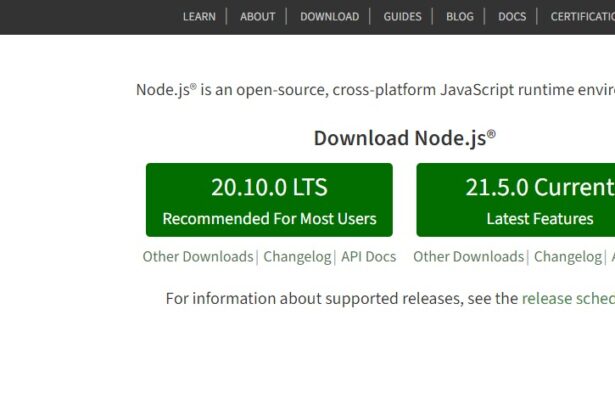Open the LEARN navigation item
The height and width of the screenshot is (410, 615).
[199, 16]
